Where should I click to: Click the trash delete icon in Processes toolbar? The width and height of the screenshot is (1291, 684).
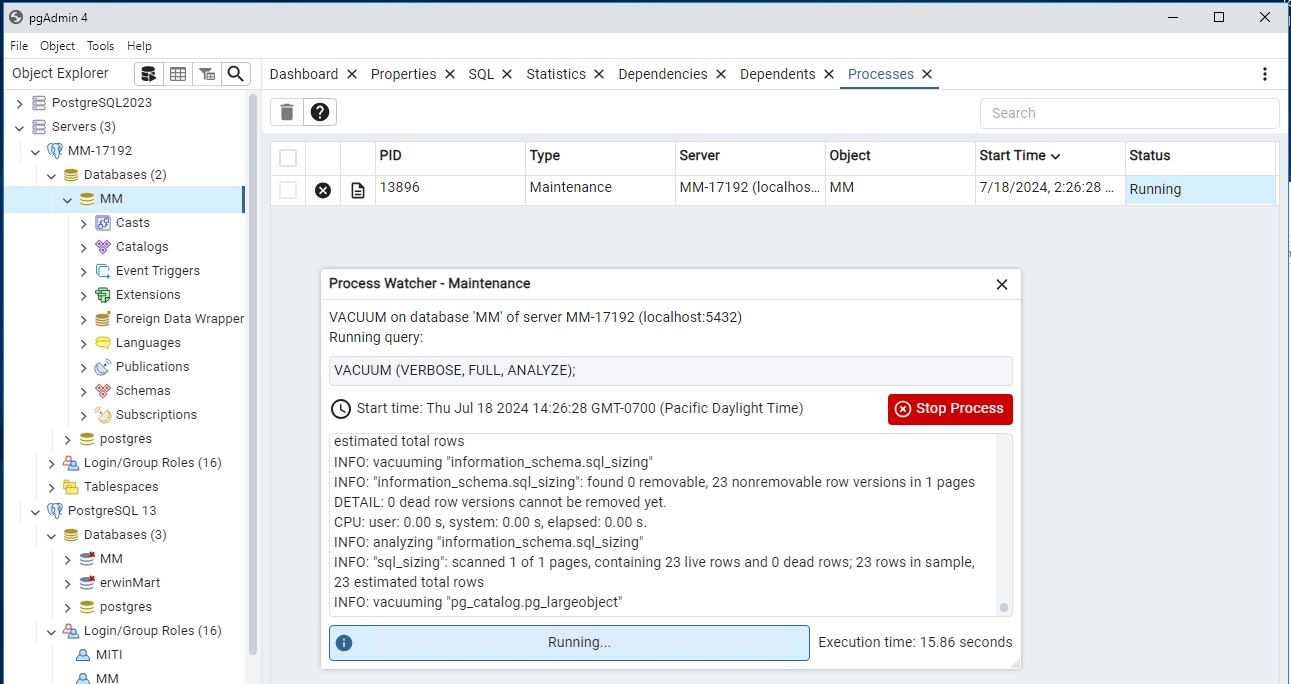[x=287, y=112]
